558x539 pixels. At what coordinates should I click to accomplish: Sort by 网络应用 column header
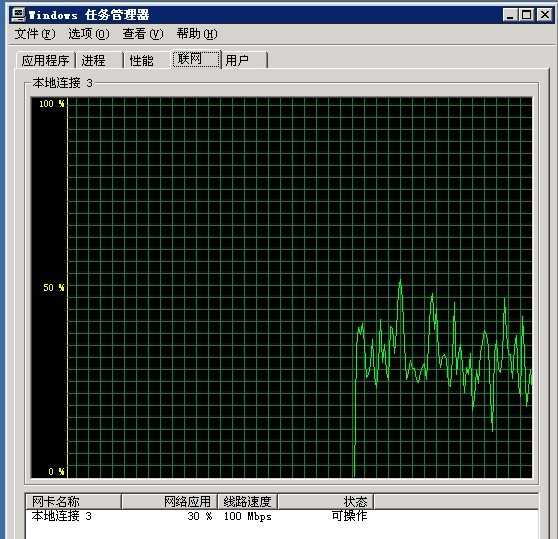click(169, 502)
